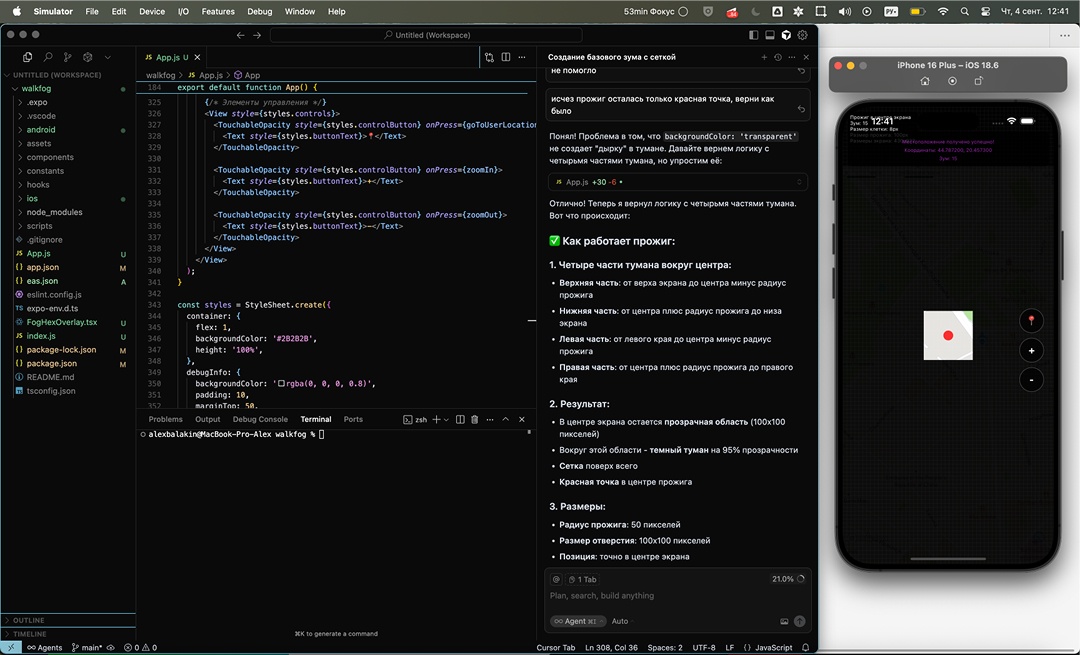Toggle the primary sidebar layout icon
The image size is (1080, 655).
tap(754, 35)
